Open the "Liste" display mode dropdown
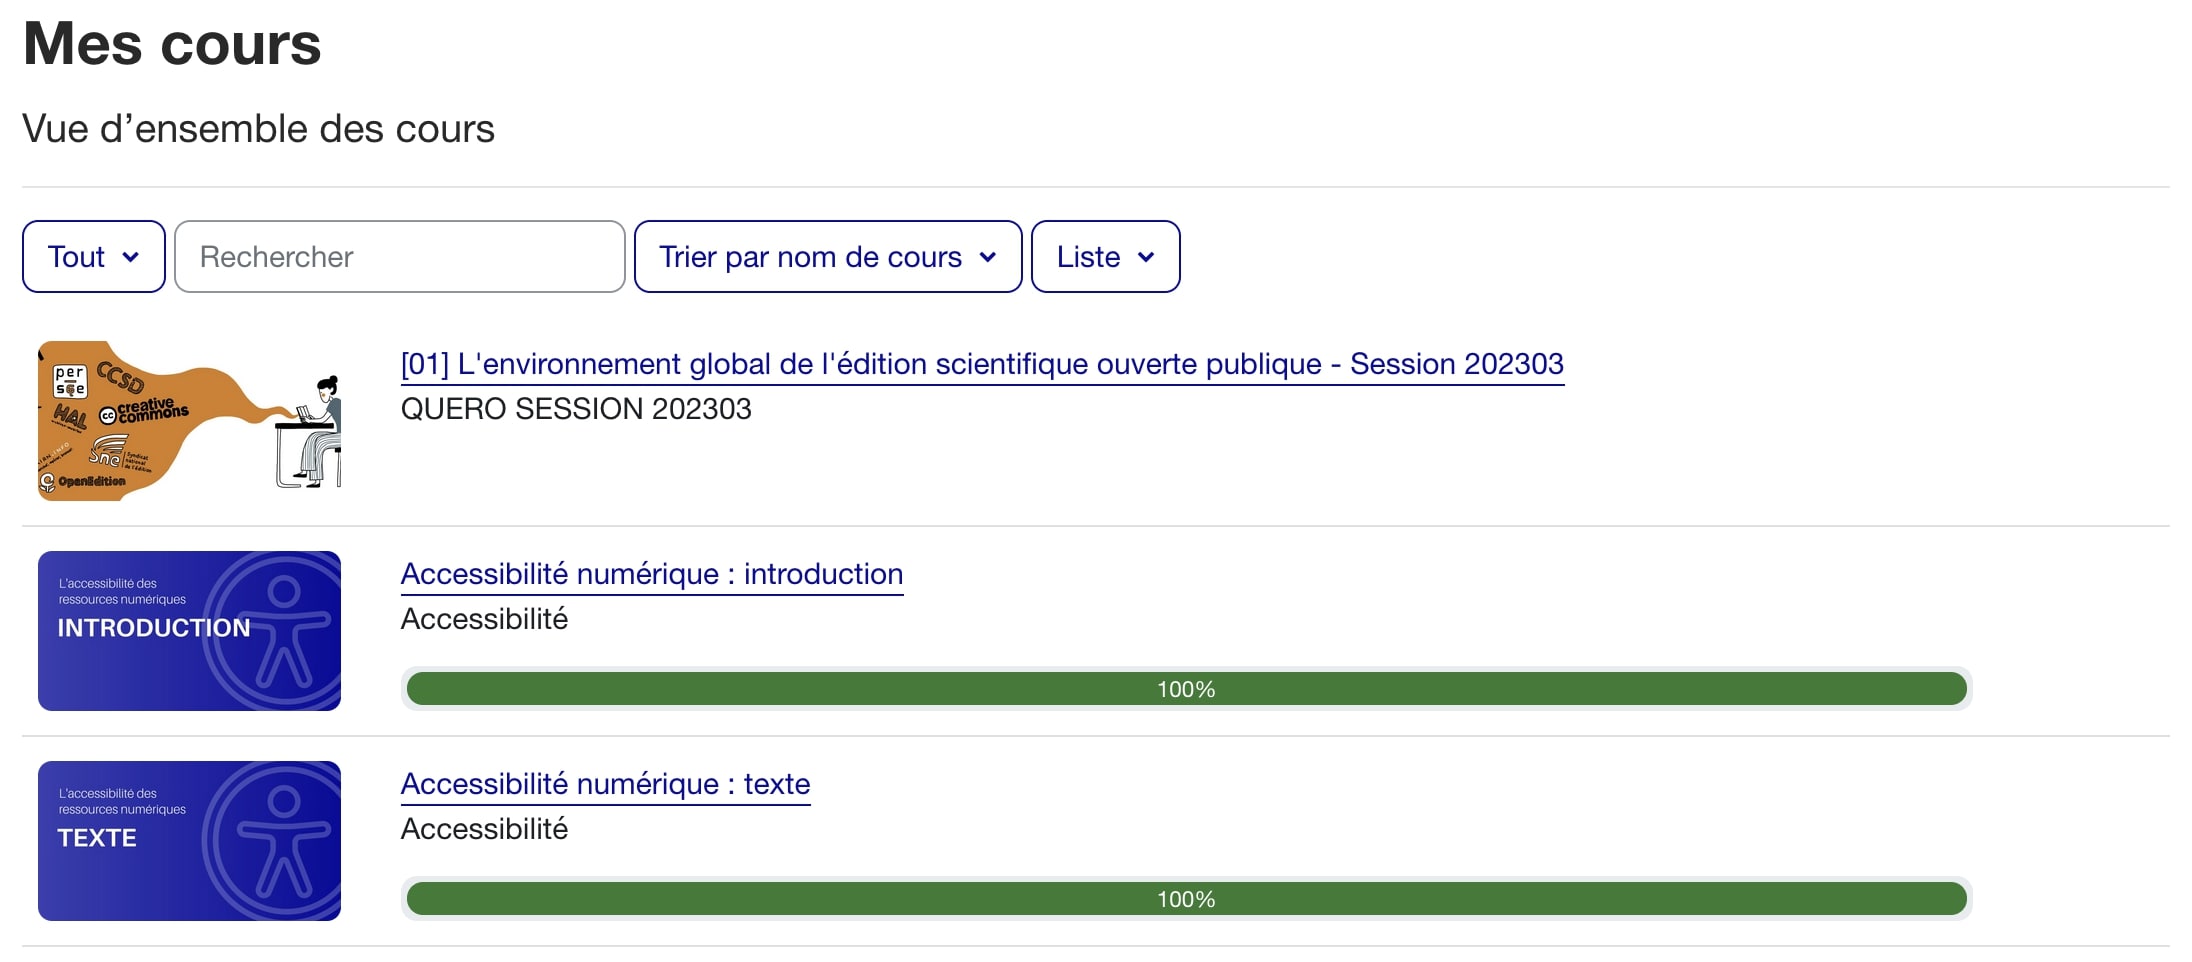The image size is (2192, 962). (x=1105, y=256)
